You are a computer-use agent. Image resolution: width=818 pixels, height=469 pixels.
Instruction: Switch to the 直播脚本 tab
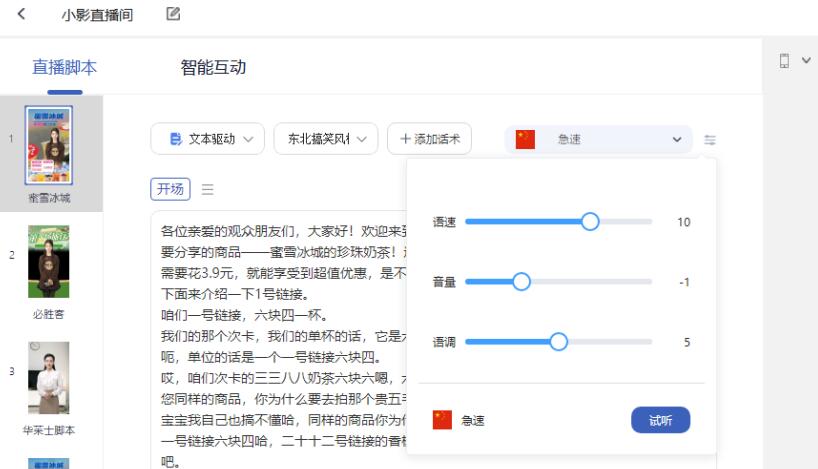[x=64, y=67]
